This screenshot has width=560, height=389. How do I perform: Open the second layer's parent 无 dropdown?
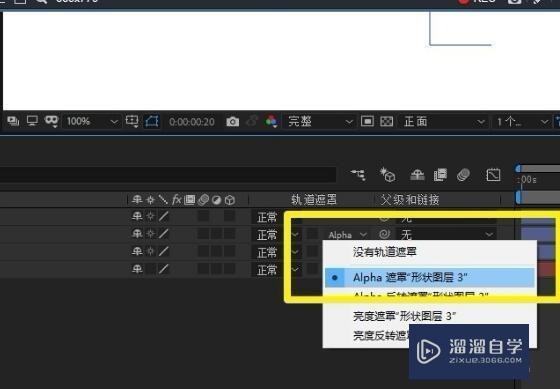446,235
